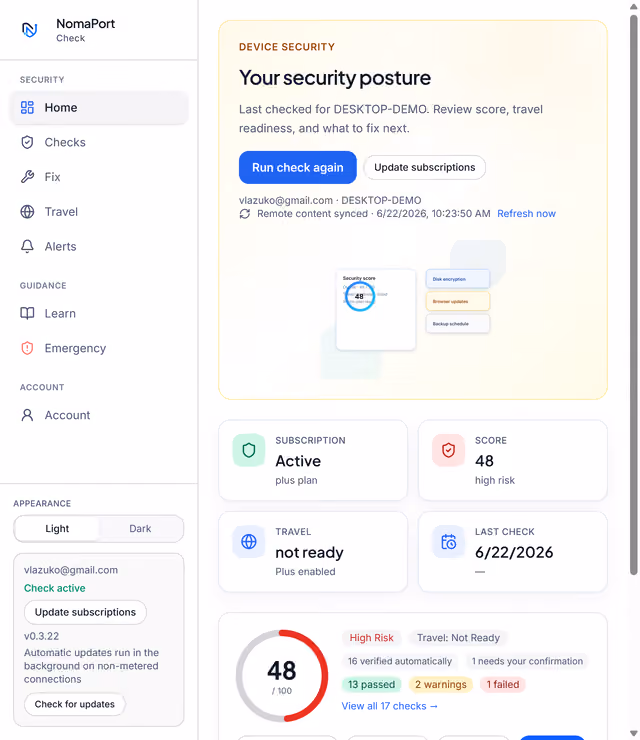Image resolution: width=640 pixels, height=740 pixels.
Task: Open the Alerts page
Action: click(x=99, y=246)
